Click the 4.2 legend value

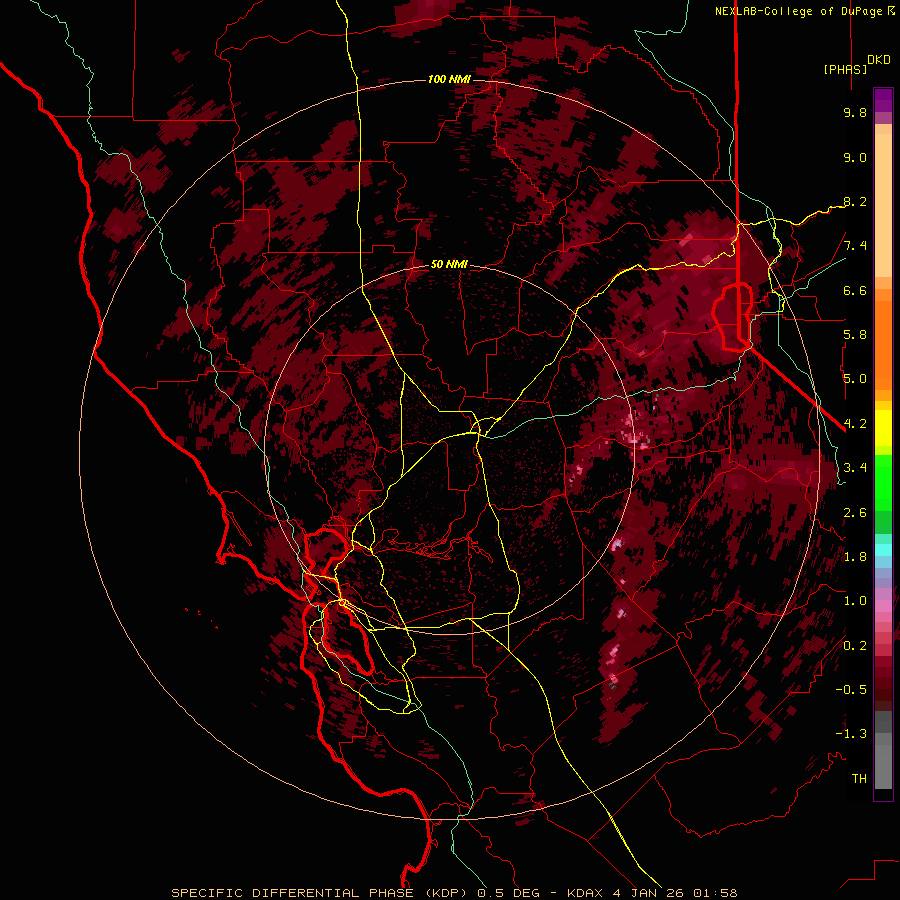pyautogui.click(x=855, y=424)
